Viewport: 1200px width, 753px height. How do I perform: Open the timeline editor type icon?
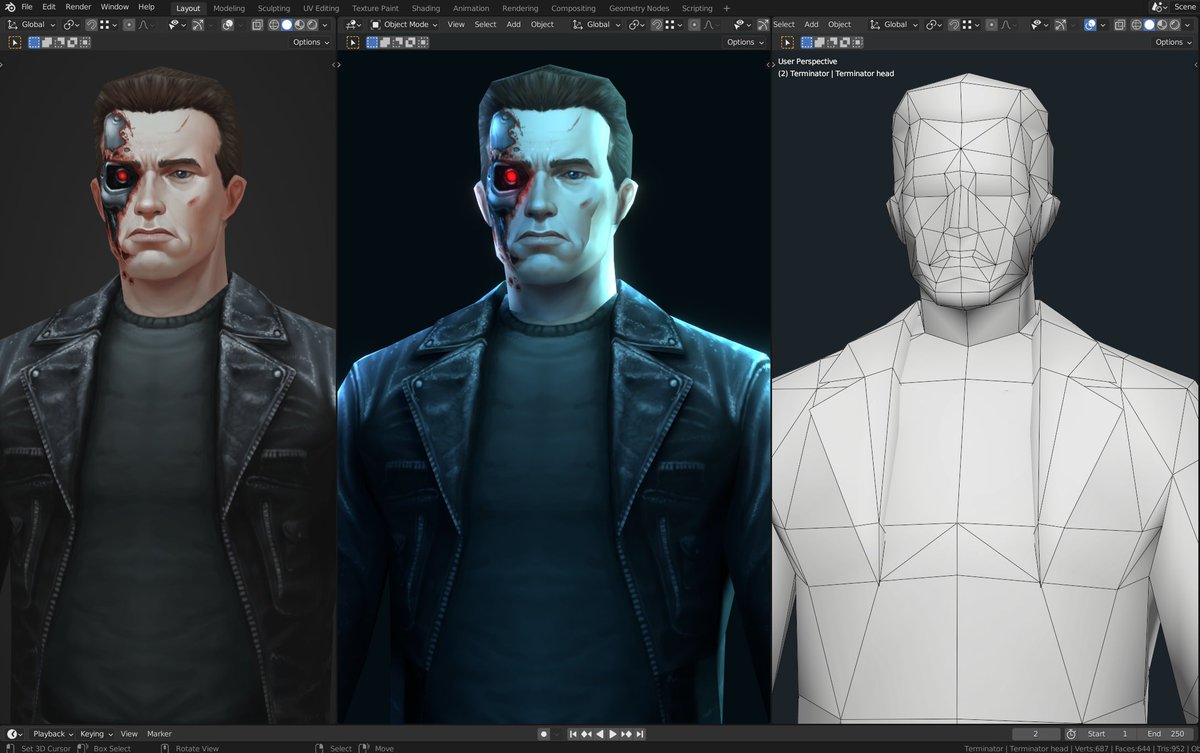click(x=14, y=734)
